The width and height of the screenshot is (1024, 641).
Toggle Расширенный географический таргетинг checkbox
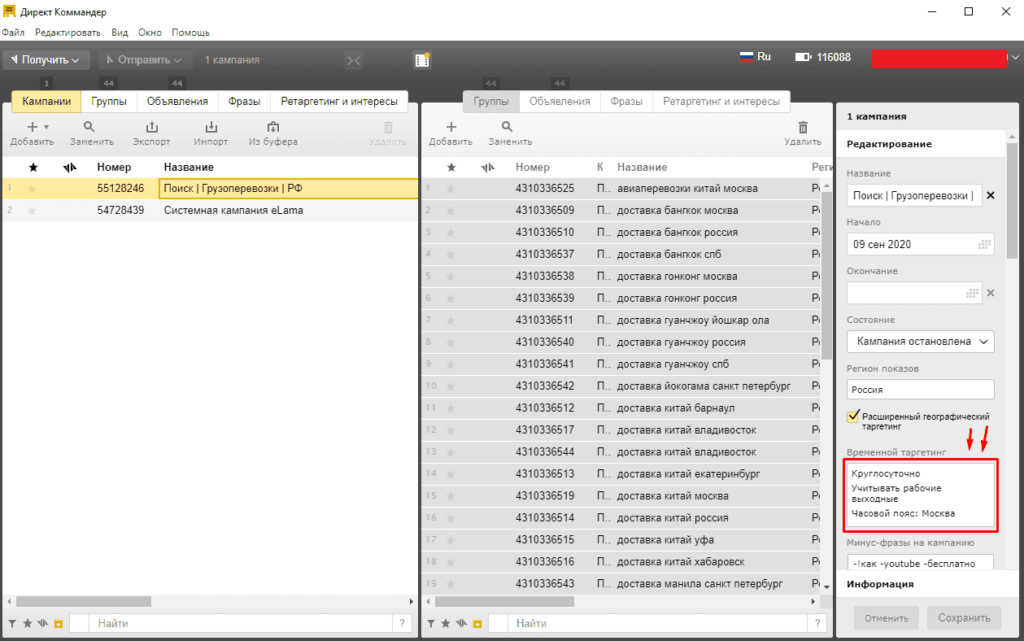pos(853,416)
